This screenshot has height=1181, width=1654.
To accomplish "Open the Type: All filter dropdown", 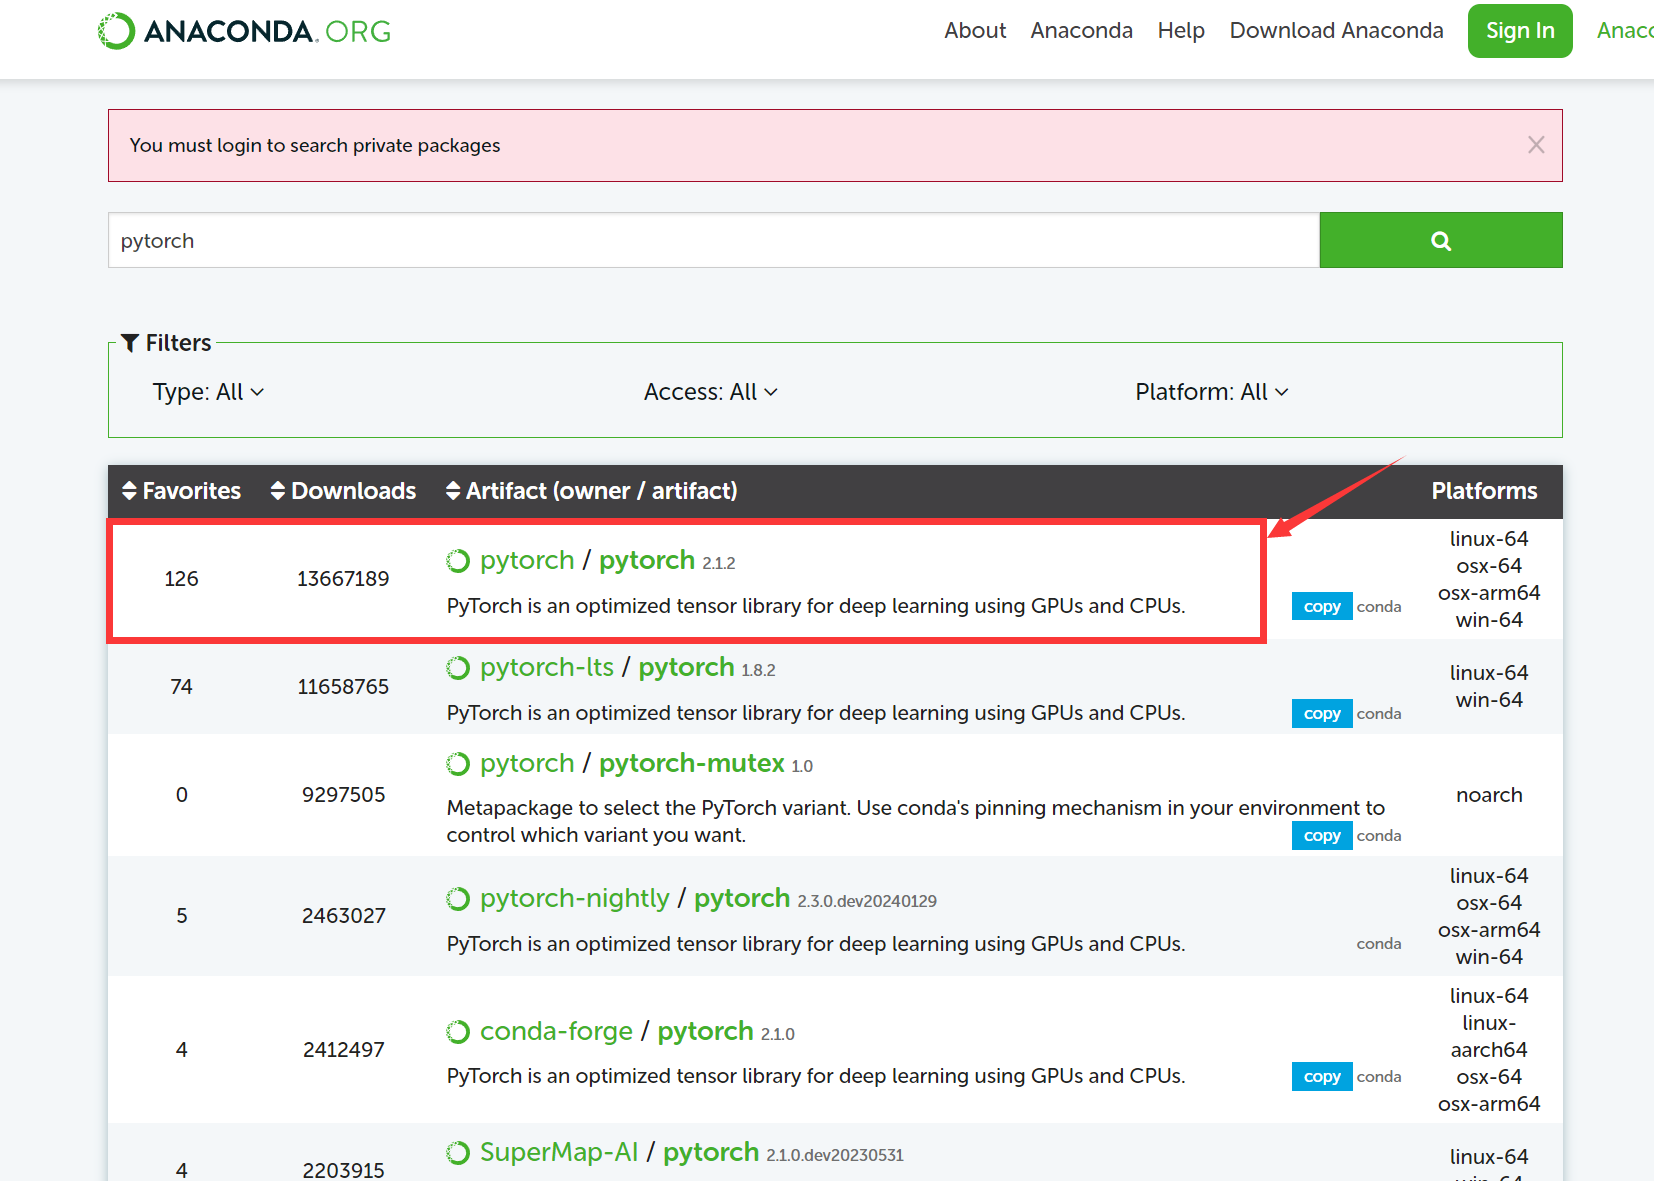I will (208, 392).
